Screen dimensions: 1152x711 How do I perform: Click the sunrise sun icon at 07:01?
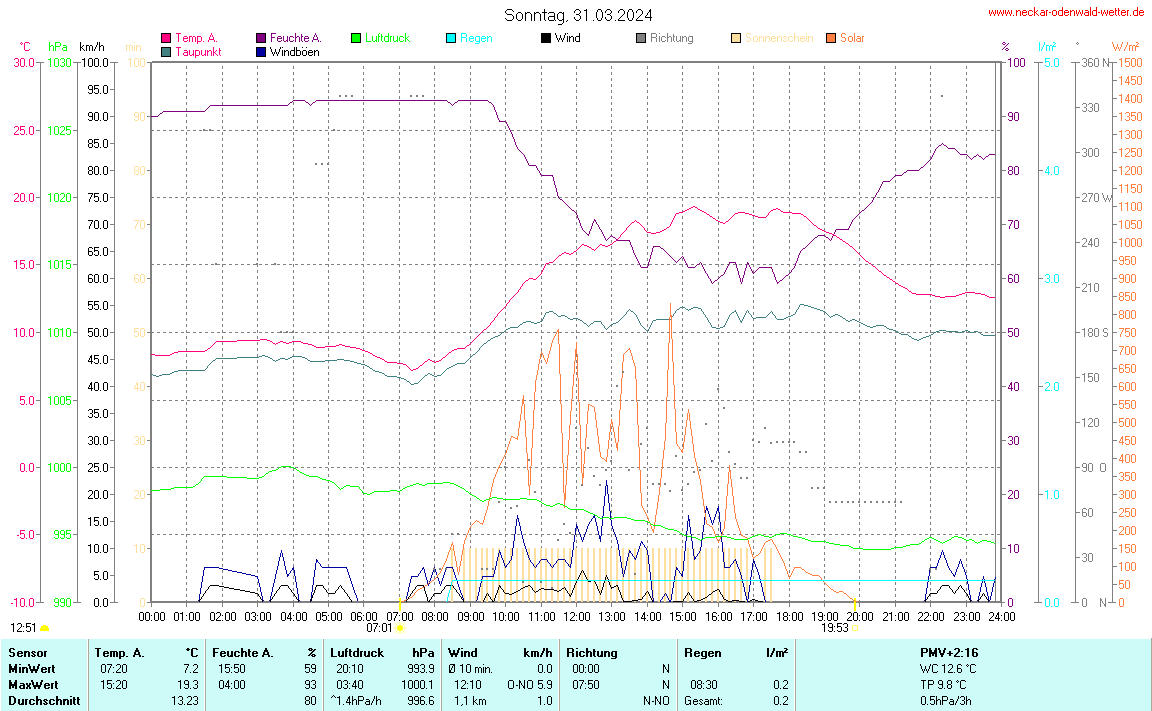tap(400, 628)
